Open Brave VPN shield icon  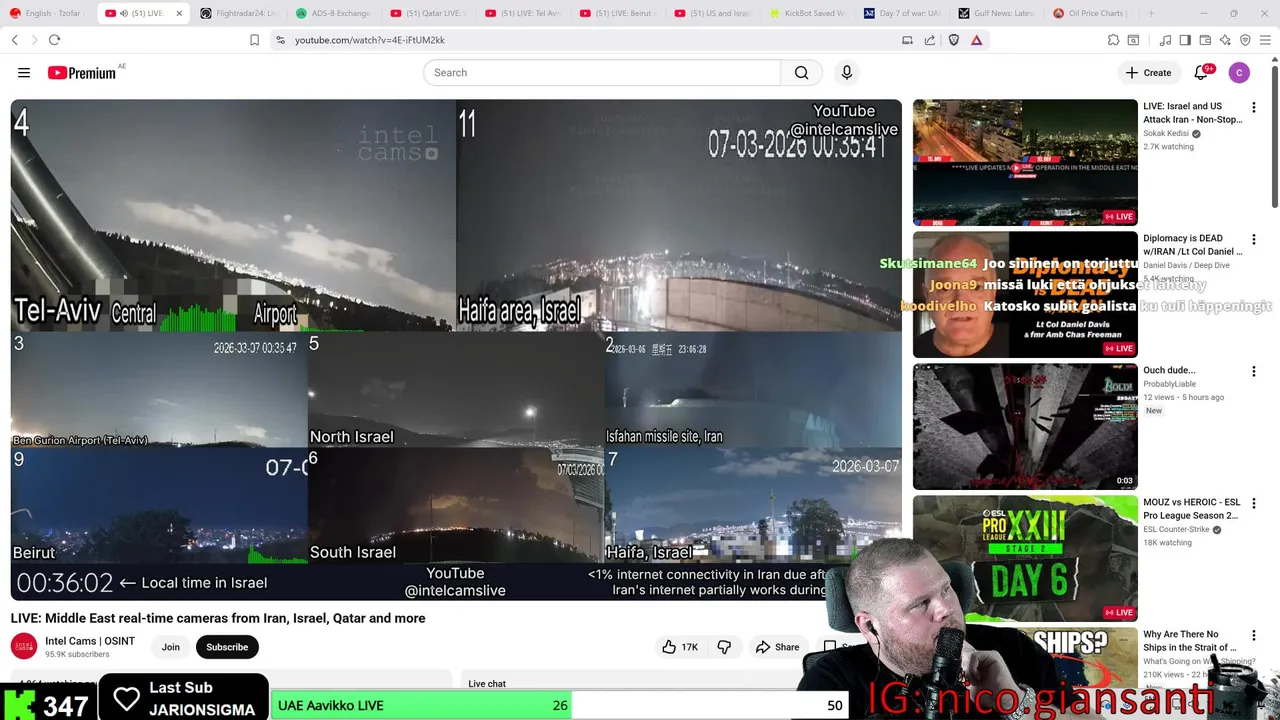point(1245,40)
